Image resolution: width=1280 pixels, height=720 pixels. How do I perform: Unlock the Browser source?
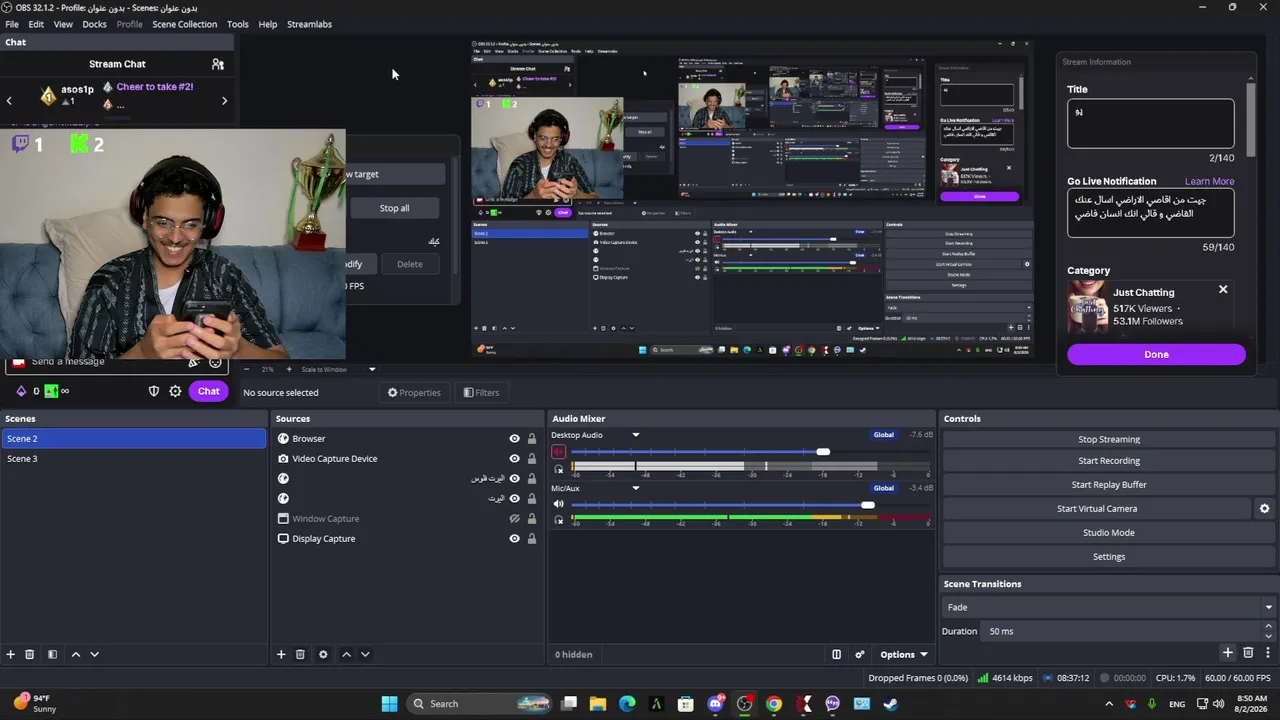pyautogui.click(x=532, y=438)
